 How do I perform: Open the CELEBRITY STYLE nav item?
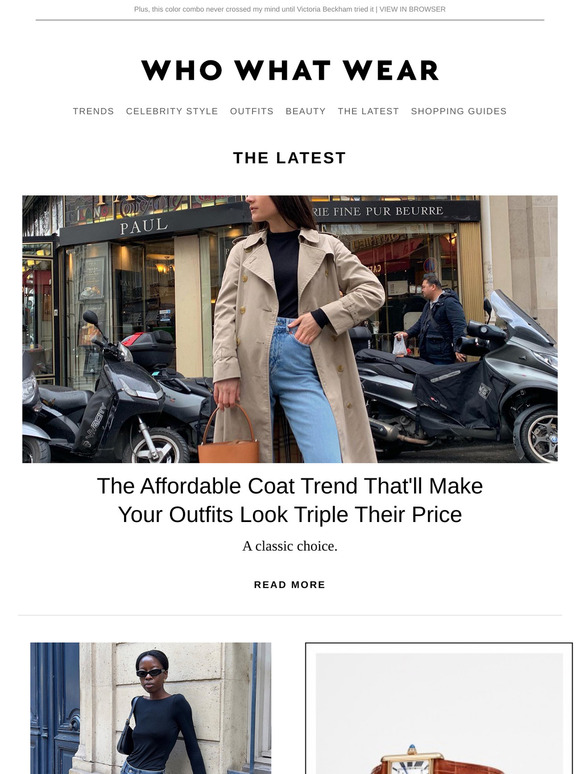pyautogui.click(x=172, y=111)
